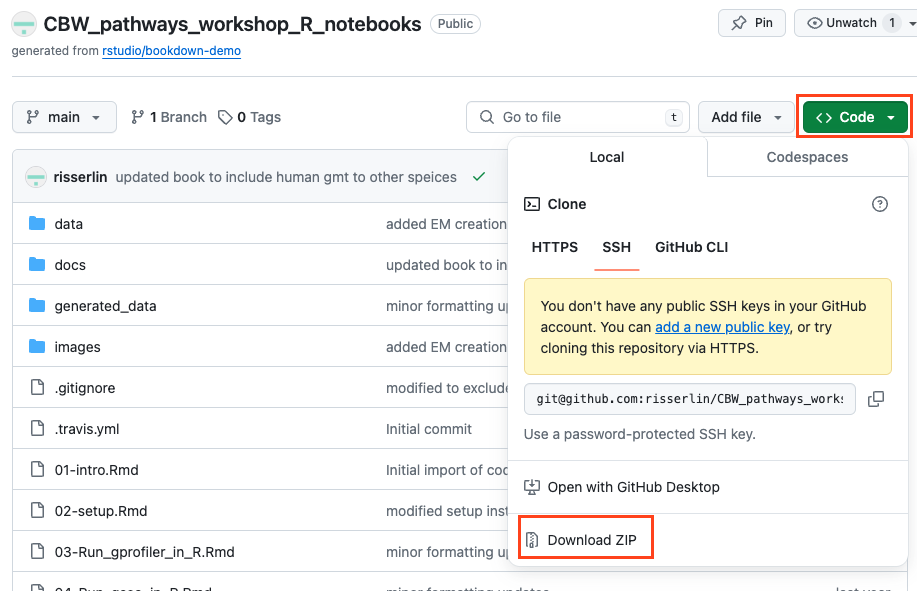The height and width of the screenshot is (591, 917).
Task: Select the HTTPS clone option
Action: coord(555,247)
